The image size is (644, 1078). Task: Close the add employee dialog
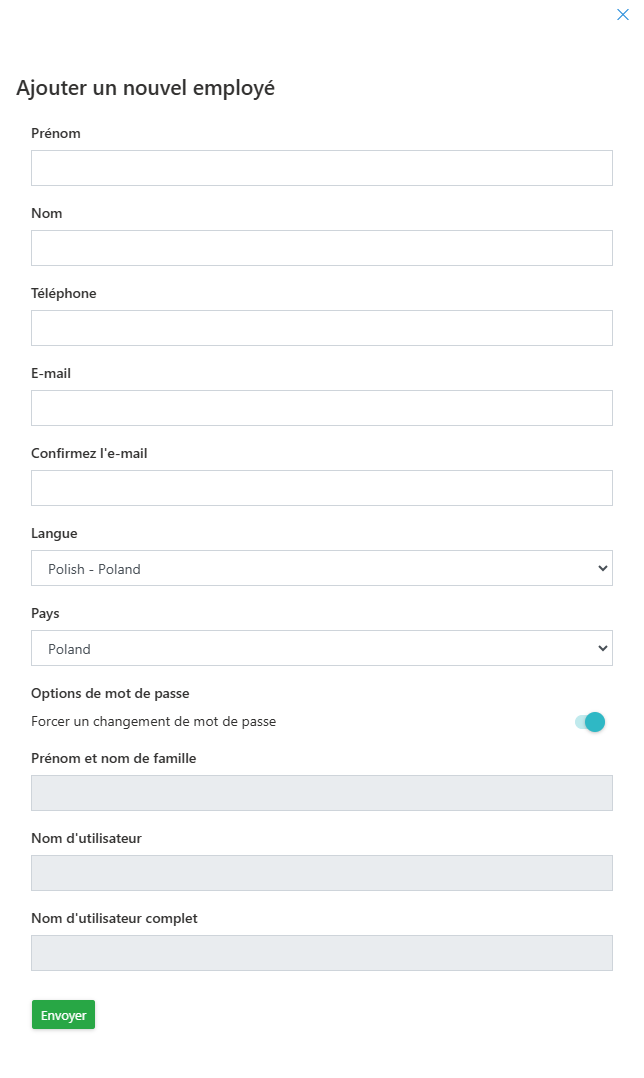click(x=622, y=15)
